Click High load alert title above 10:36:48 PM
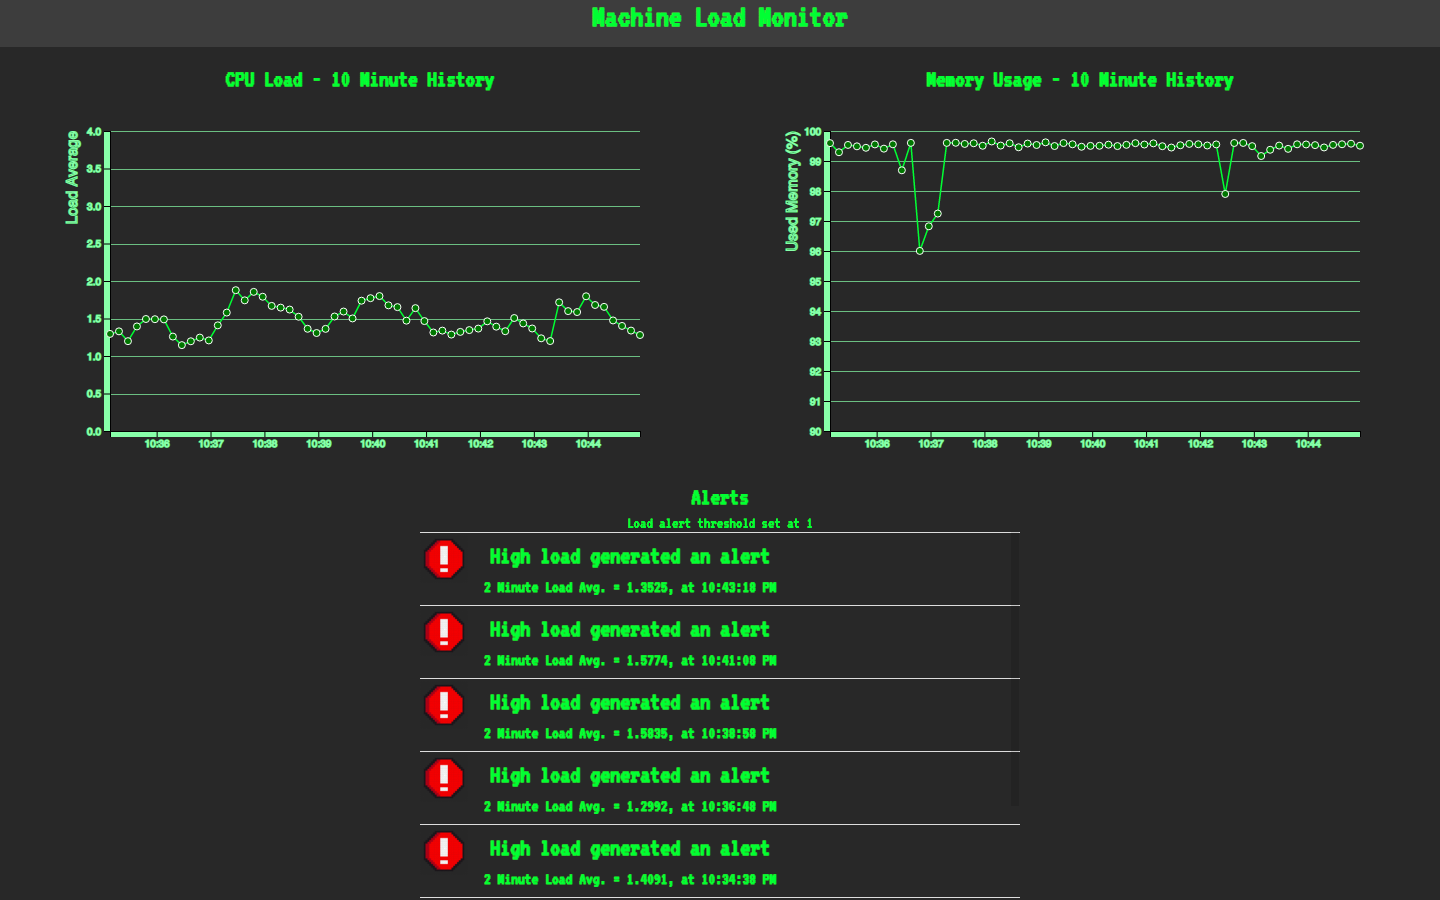 629,776
